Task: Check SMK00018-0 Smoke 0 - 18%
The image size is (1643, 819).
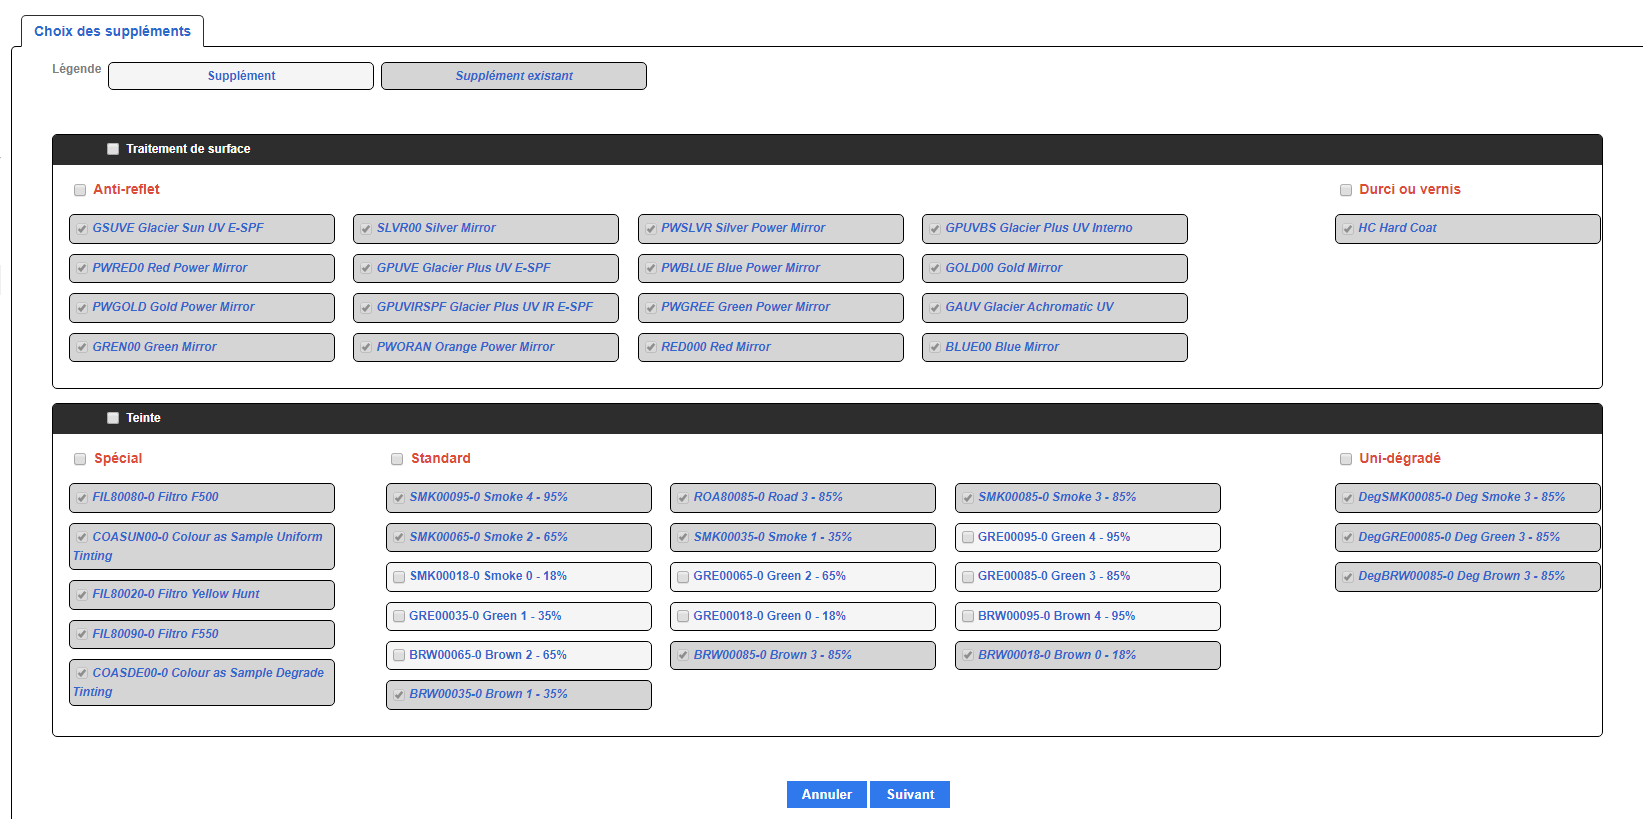Action: pos(399,577)
